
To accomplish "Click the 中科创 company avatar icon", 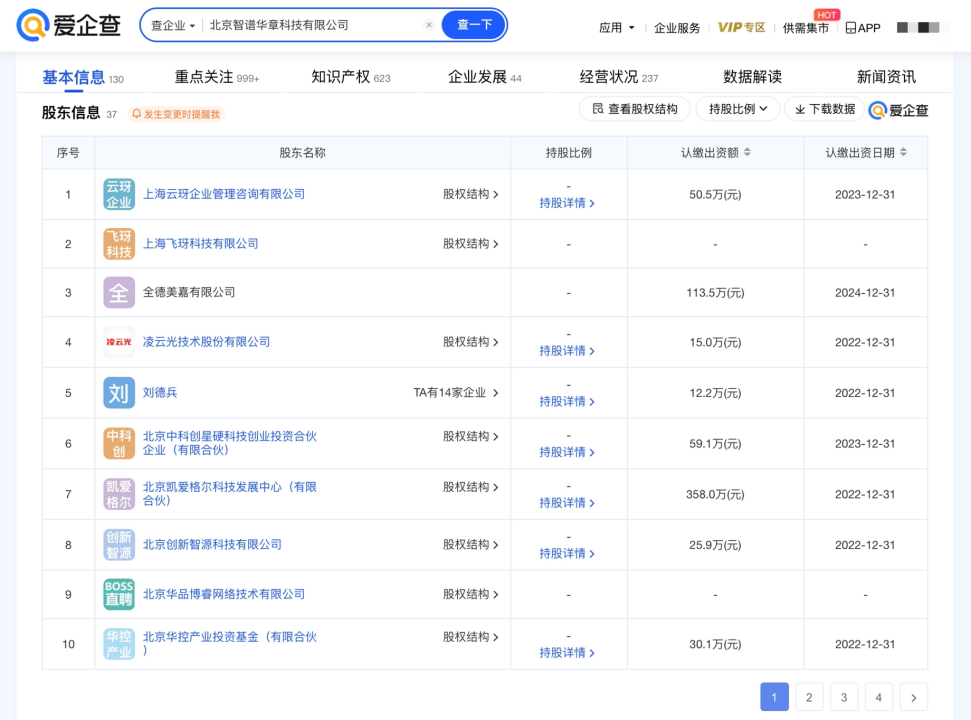I will [119, 443].
